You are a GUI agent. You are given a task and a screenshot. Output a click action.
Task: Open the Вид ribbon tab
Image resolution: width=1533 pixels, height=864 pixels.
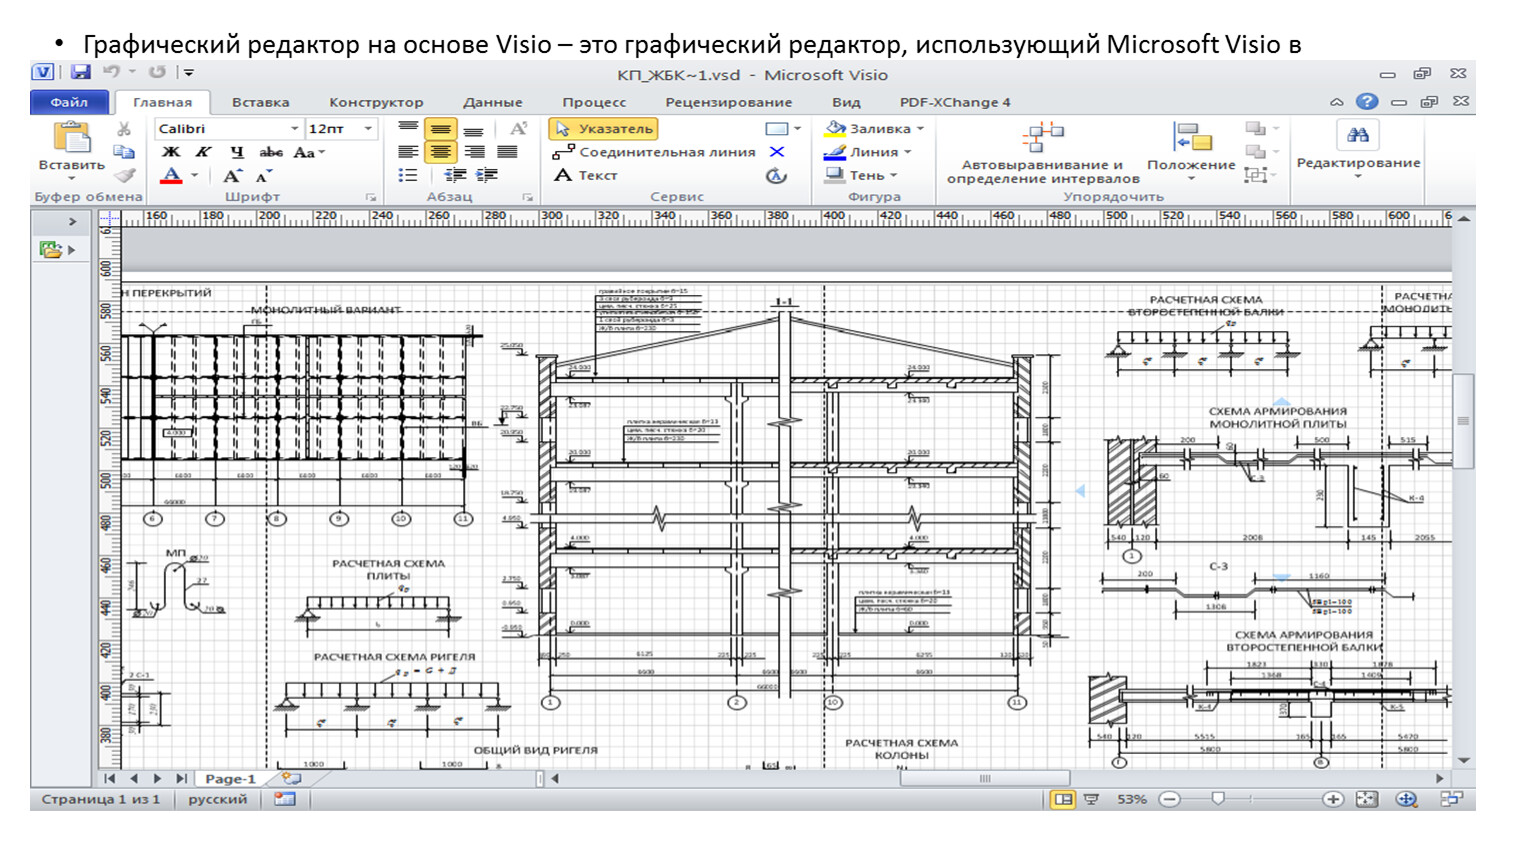pyautogui.click(x=846, y=102)
